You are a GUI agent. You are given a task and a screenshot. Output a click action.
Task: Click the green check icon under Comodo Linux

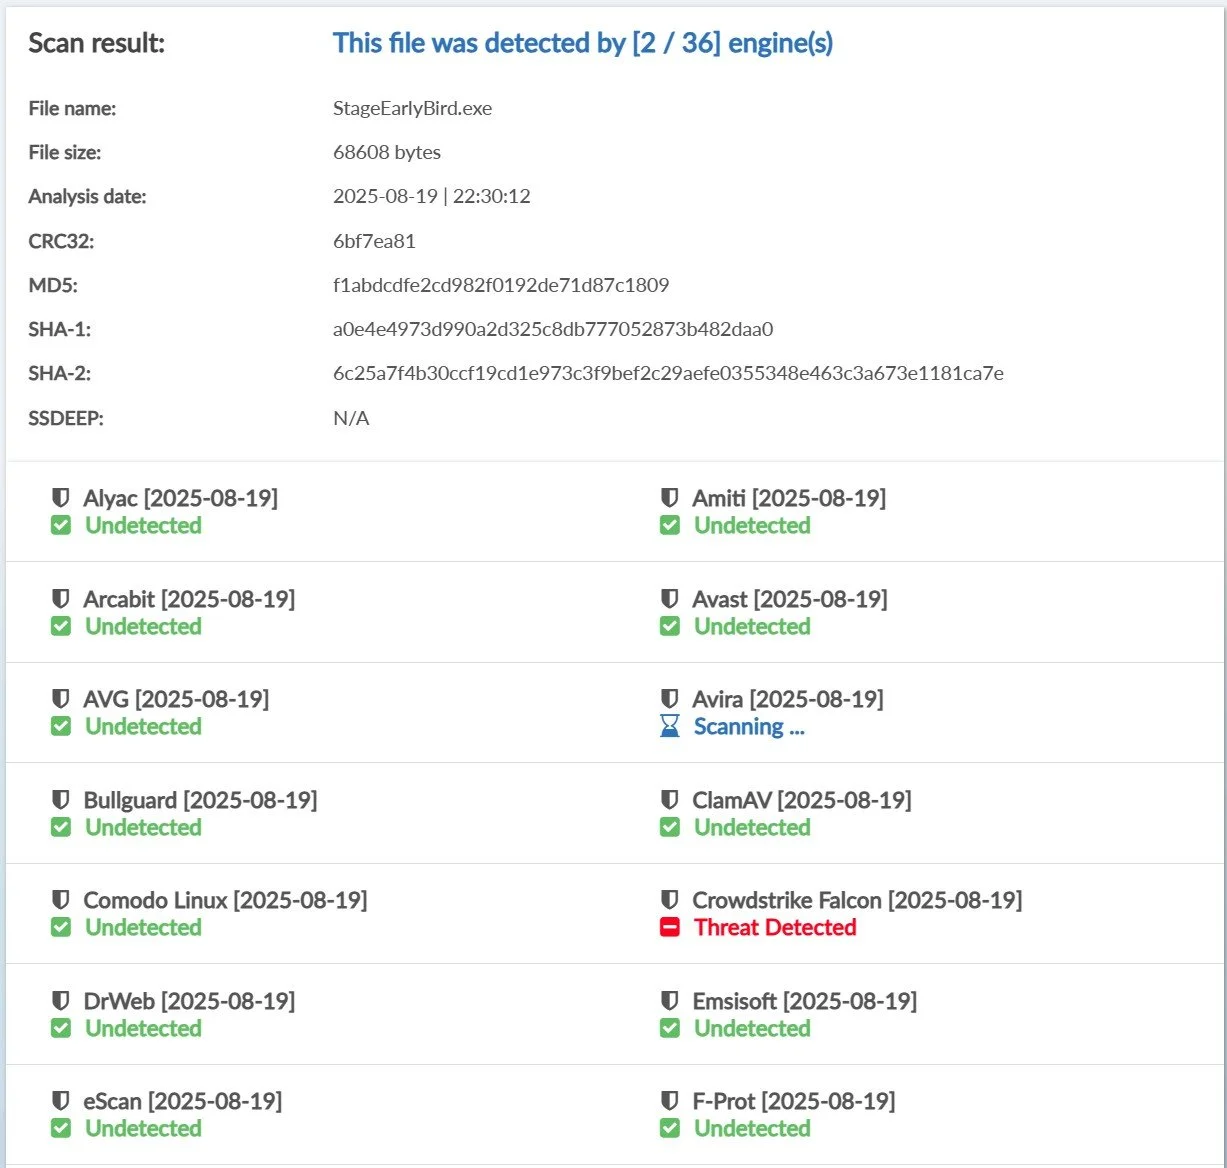click(x=61, y=927)
